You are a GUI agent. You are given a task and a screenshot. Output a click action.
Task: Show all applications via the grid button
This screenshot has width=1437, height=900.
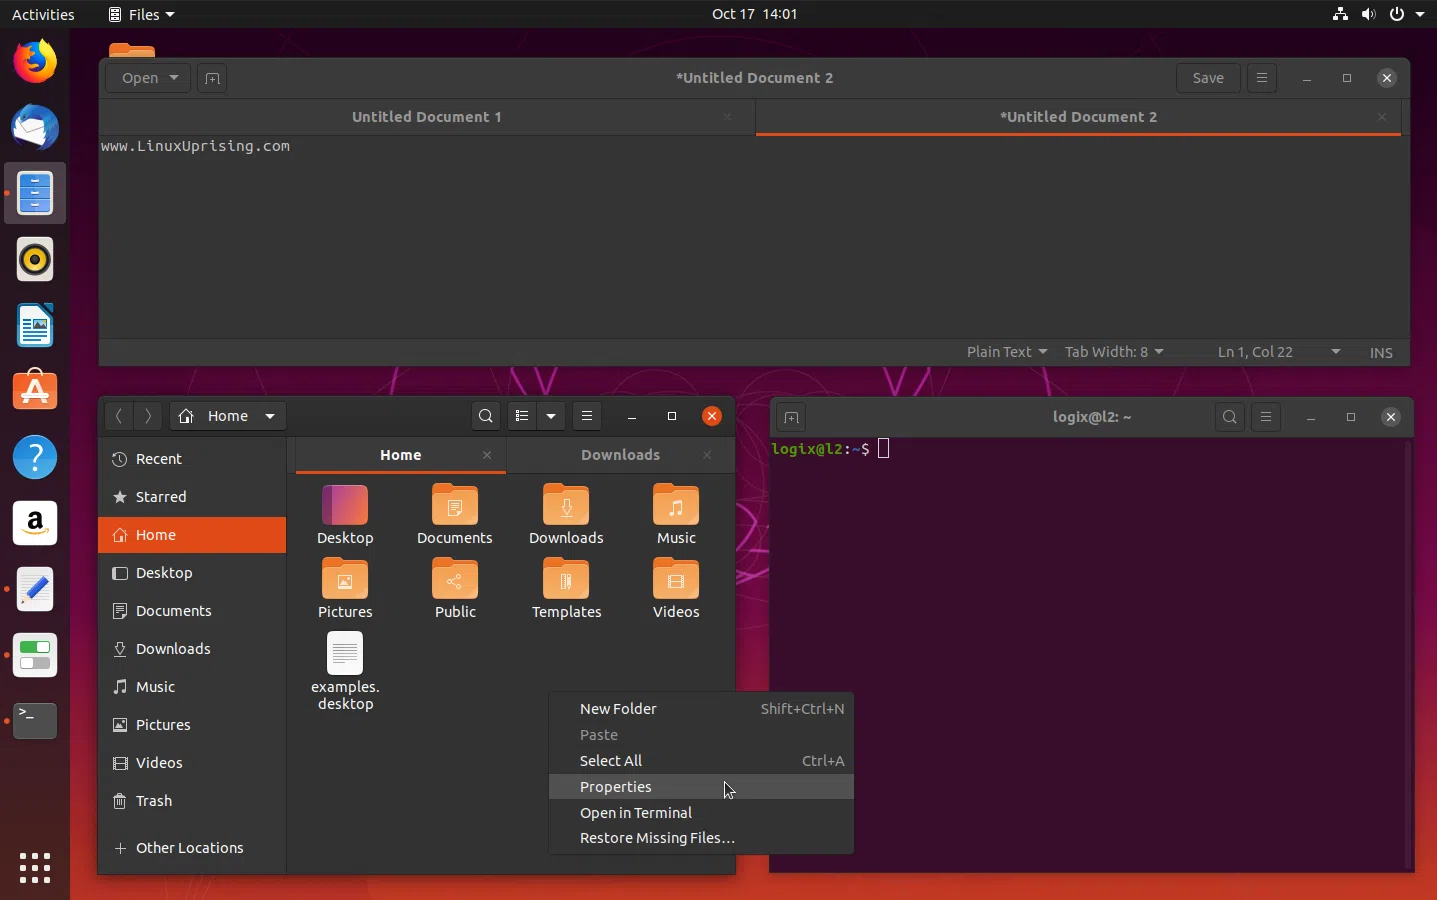pos(35,868)
